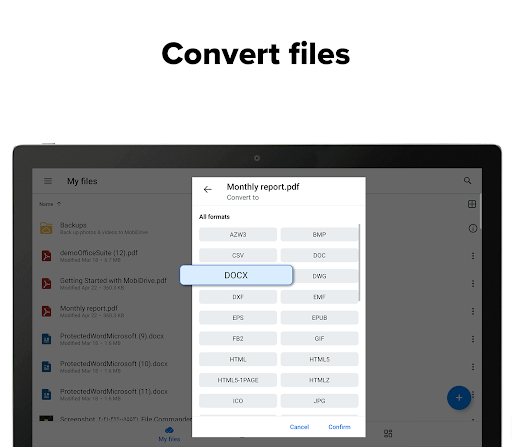Cancel the conversion dialog
512x447 pixels.
pos(299,427)
